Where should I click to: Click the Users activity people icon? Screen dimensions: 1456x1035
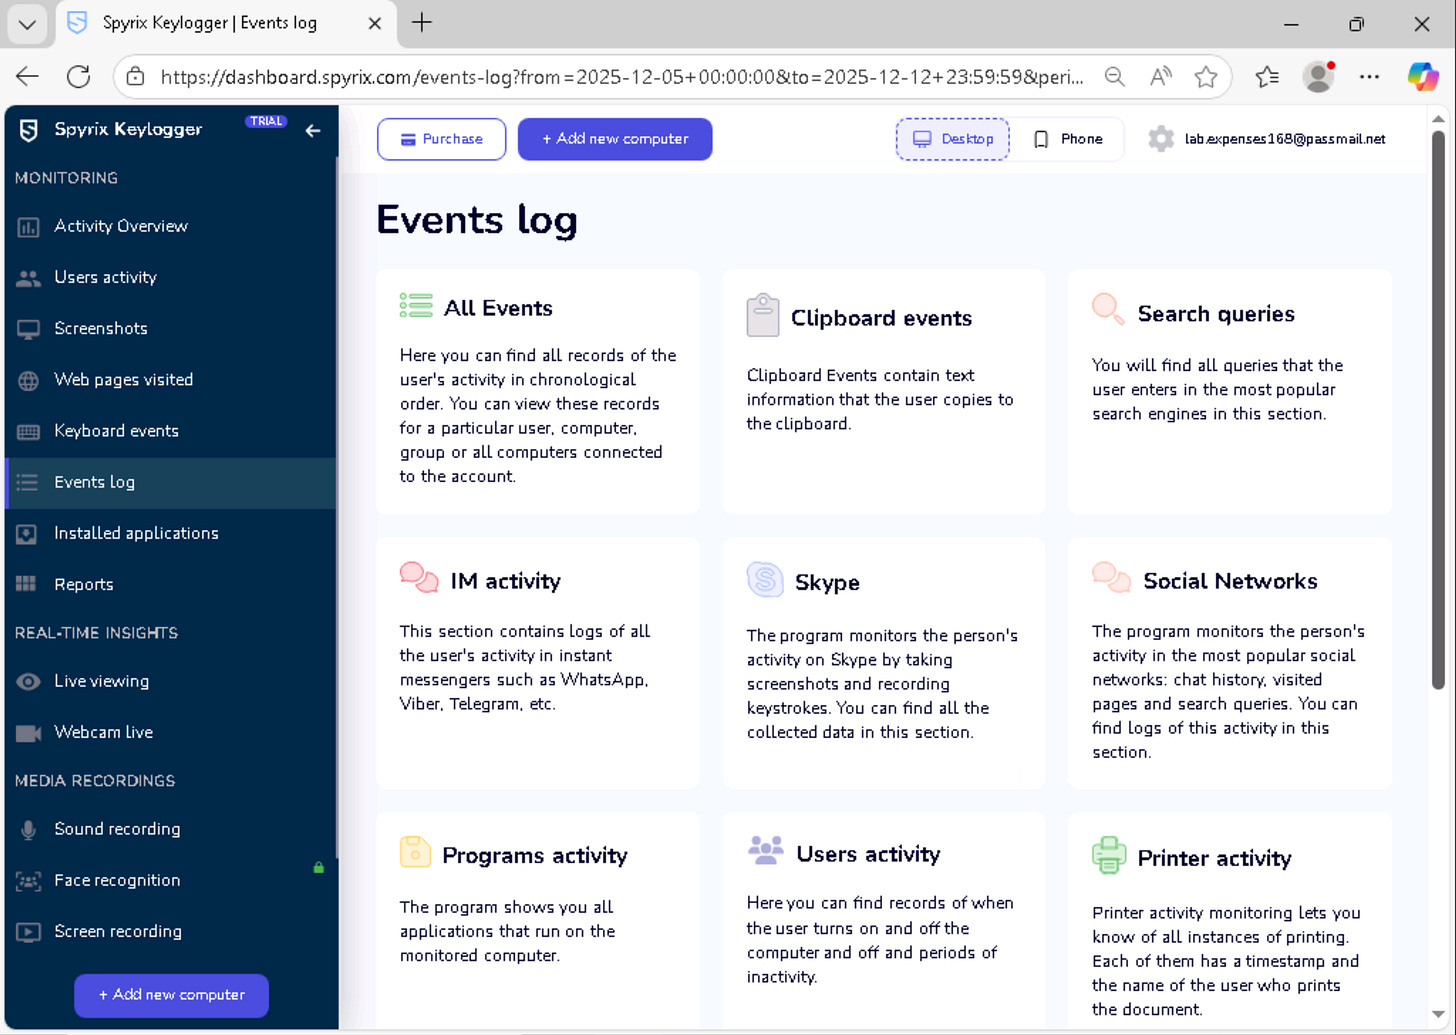28,278
